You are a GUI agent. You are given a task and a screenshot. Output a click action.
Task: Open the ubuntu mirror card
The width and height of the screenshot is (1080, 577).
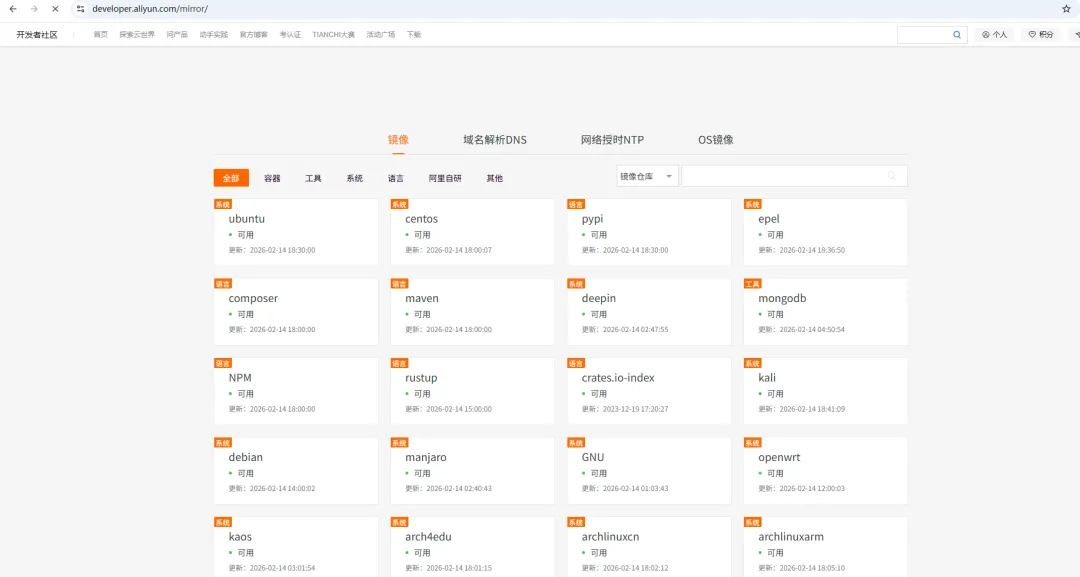295,232
